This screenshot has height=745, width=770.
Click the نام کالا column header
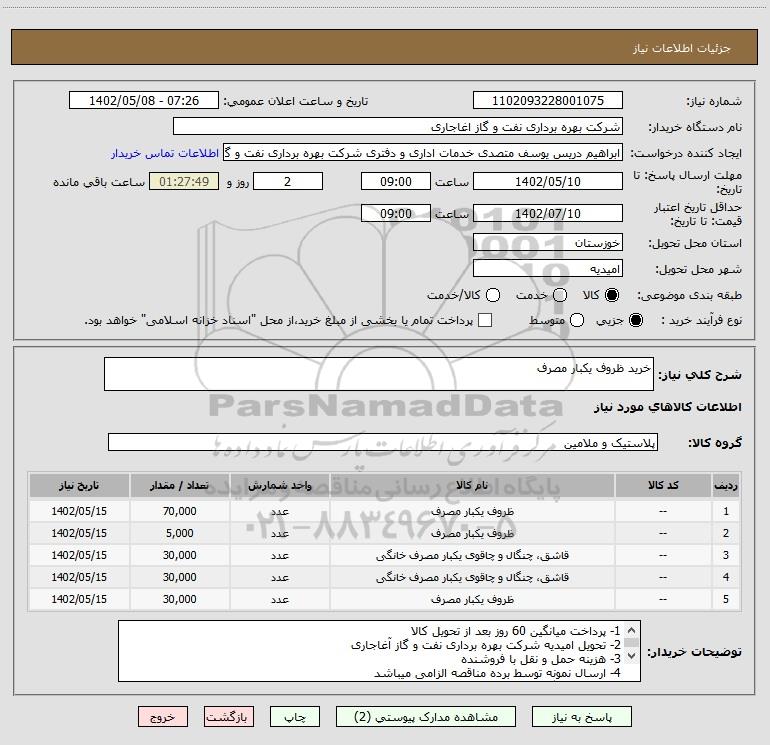pos(472,485)
